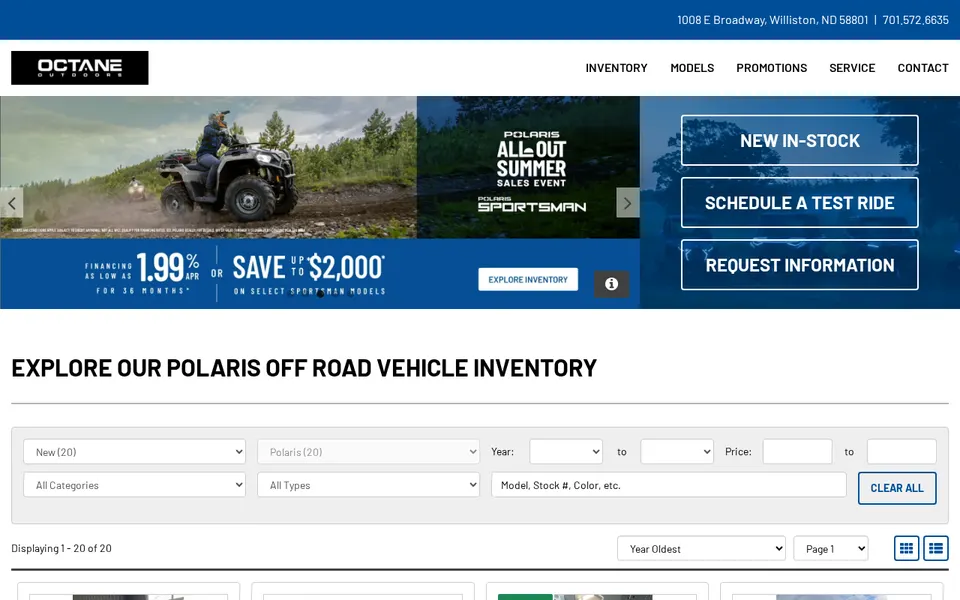Viewport: 960px width, 600px height.
Task: Open the SERVICE menu
Action: coord(852,68)
